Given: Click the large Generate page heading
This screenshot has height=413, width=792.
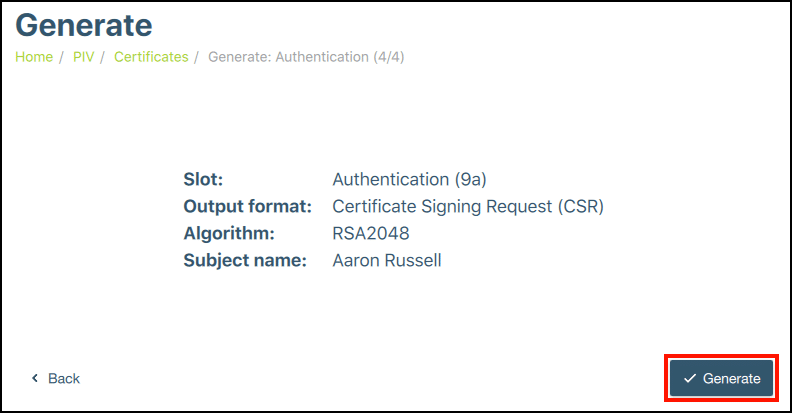Looking at the screenshot, I should (84, 24).
